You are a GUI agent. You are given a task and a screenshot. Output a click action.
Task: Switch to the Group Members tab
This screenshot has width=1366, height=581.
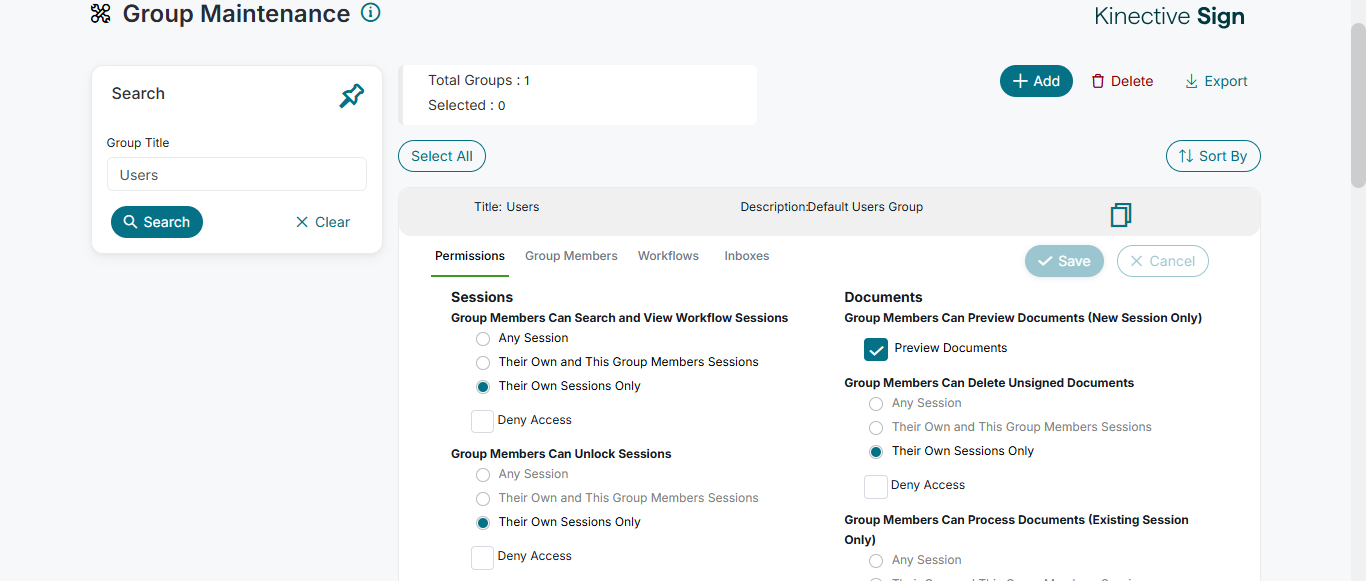coord(571,256)
